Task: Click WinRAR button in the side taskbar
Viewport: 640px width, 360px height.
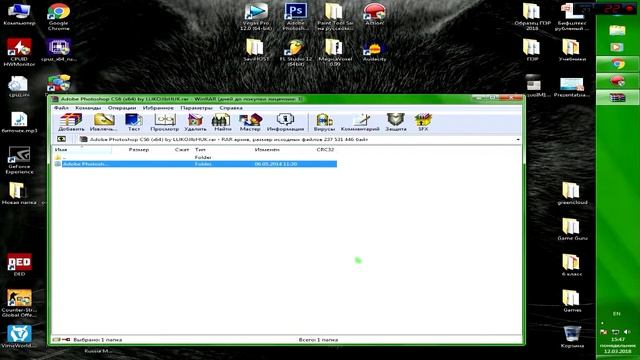Action: coord(617,98)
